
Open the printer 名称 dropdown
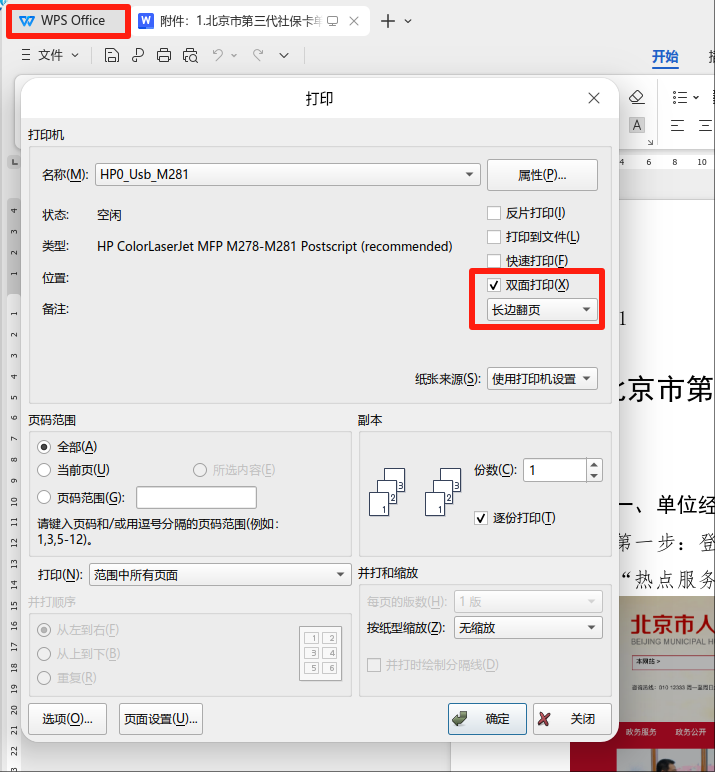pos(288,174)
